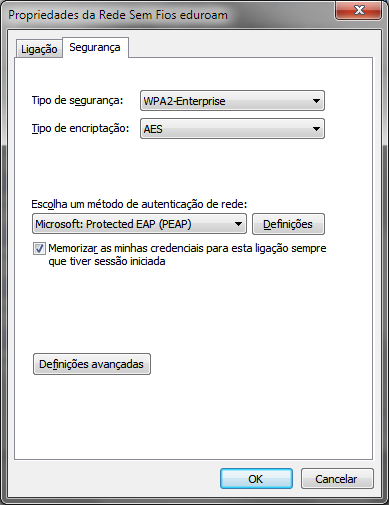The width and height of the screenshot is (390, 505).
Task: Open Definições avançadas
Action: click(92, 364)
